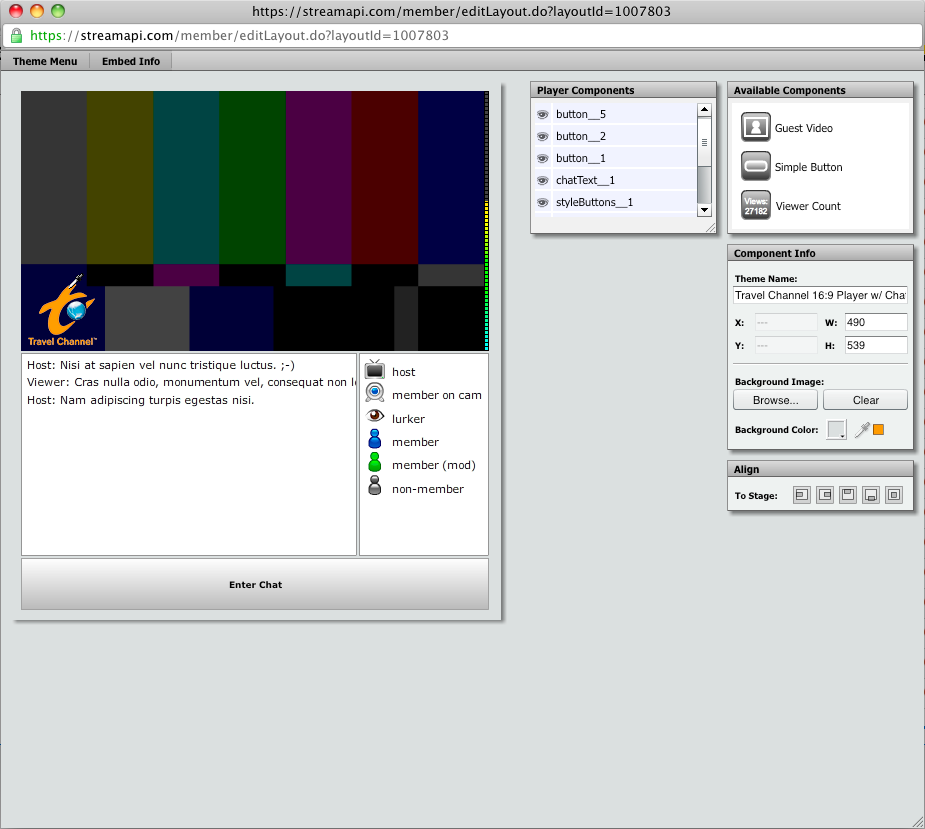Click the Player Components scrollbar thumb
Screen dimensions: 925x829
click(704, 142)
